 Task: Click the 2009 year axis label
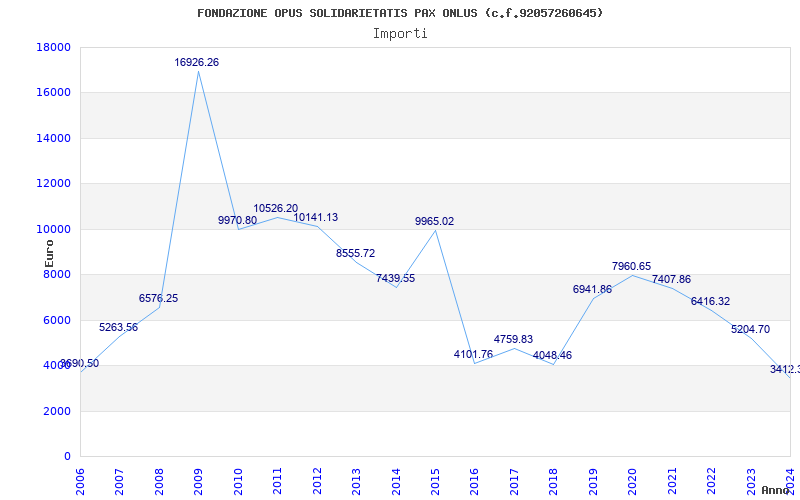[x=198, y=481]
